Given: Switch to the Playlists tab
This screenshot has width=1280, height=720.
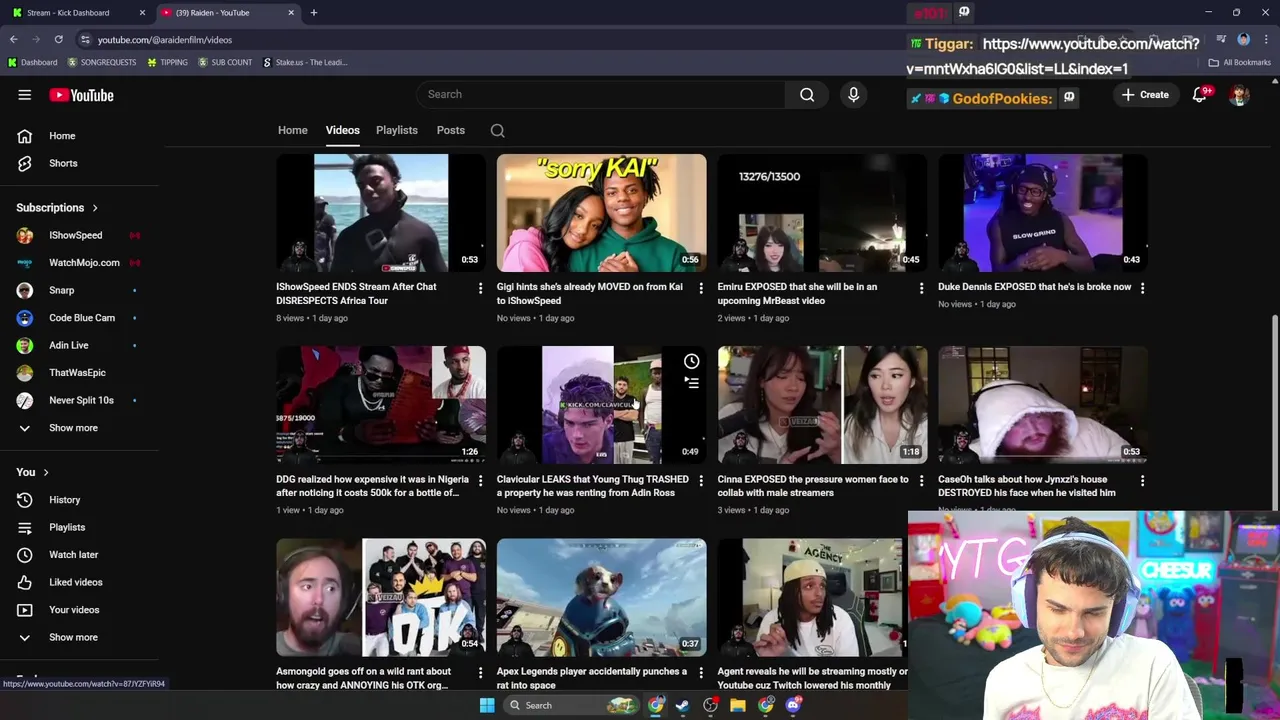Looking at the screenshot, I should 397,130.
